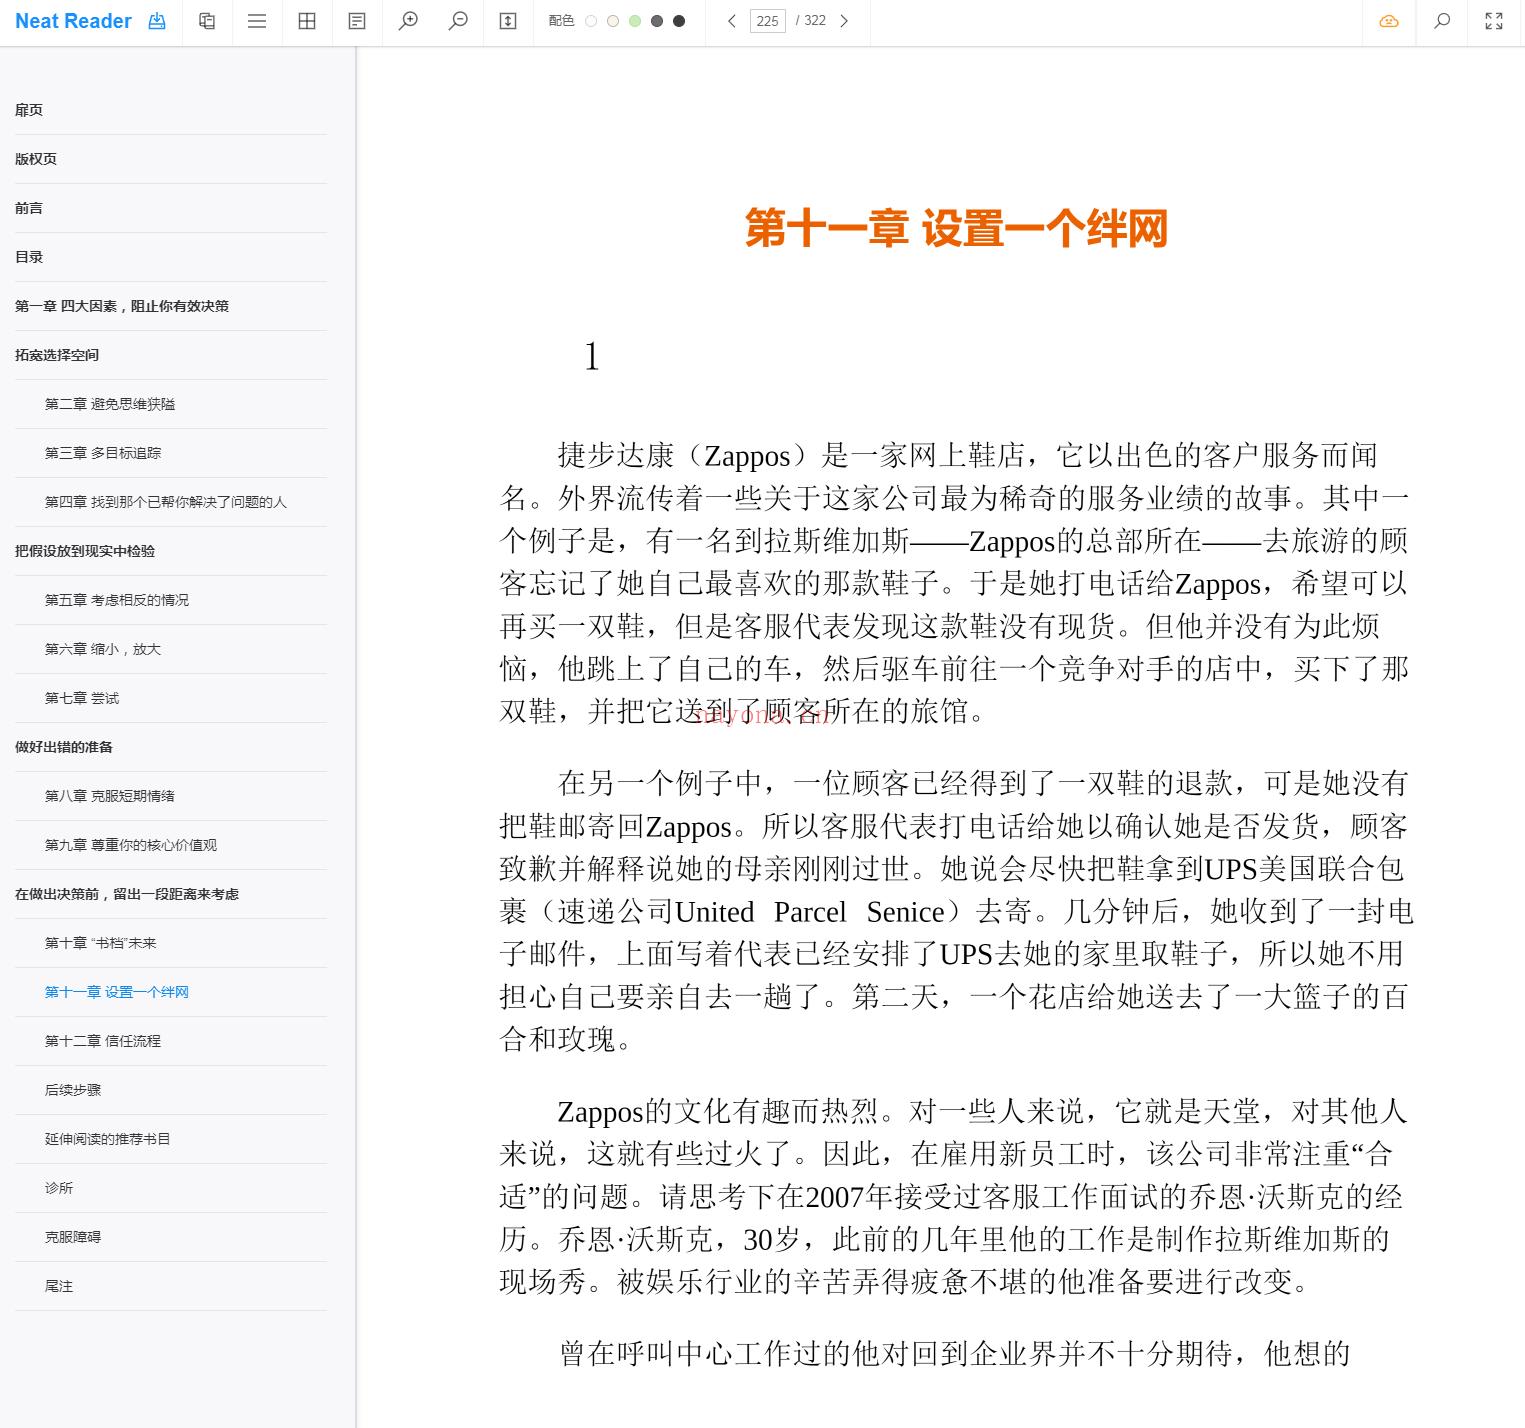Toggle the vertical scroll mode icon
Viewport: 1525px width, 1428px height.
click(x=508, y=21)
